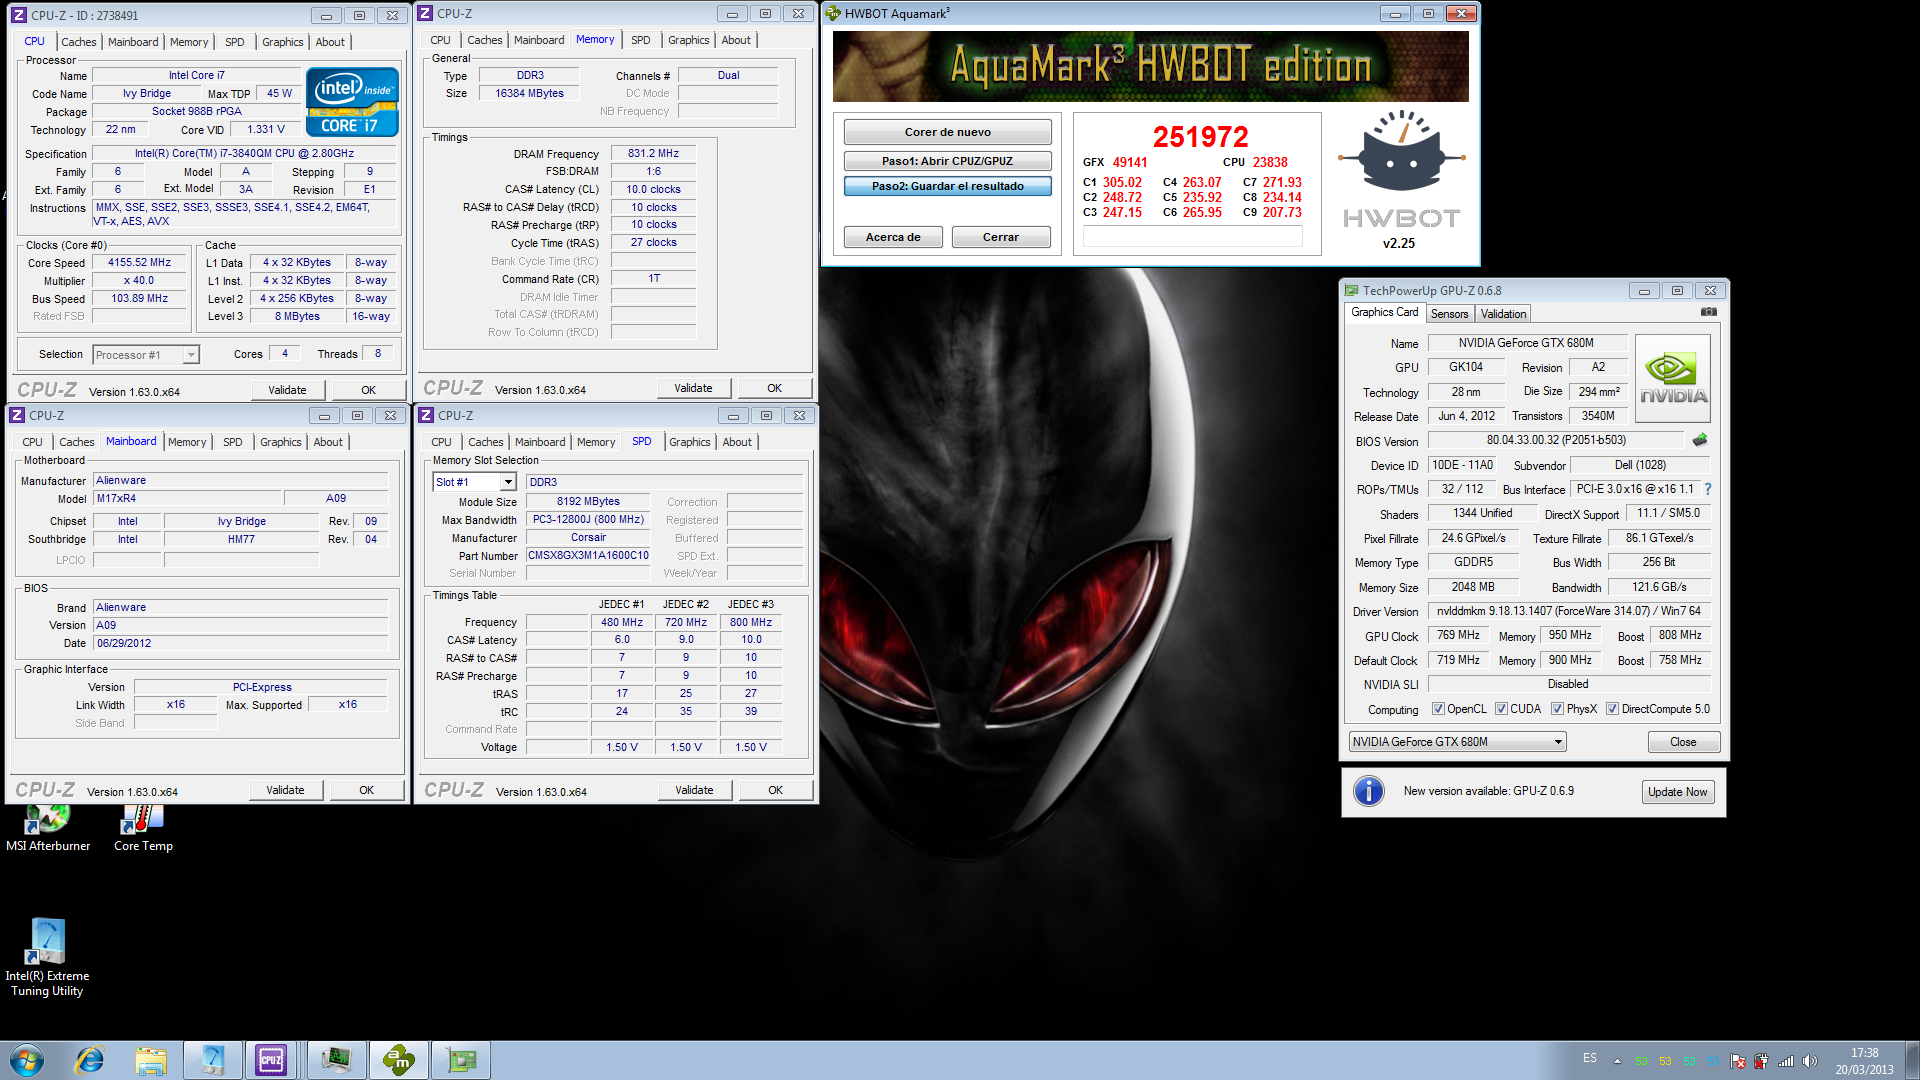Launch Intel Extreme Tuning Utility shortcut
Screen dimensions: 1920x1080
(47, 958)
